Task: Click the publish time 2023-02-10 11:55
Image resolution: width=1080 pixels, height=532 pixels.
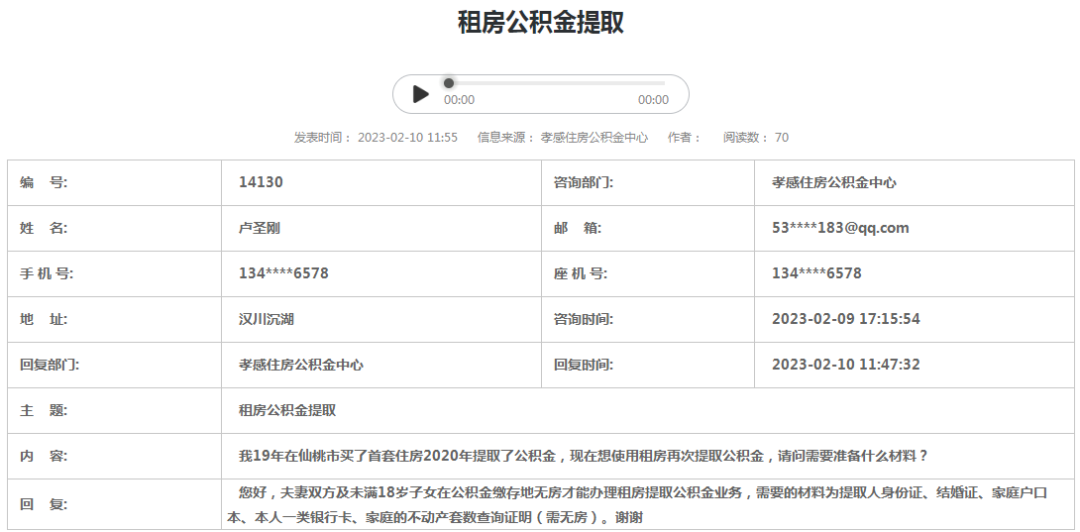Action: click(407, 137)
